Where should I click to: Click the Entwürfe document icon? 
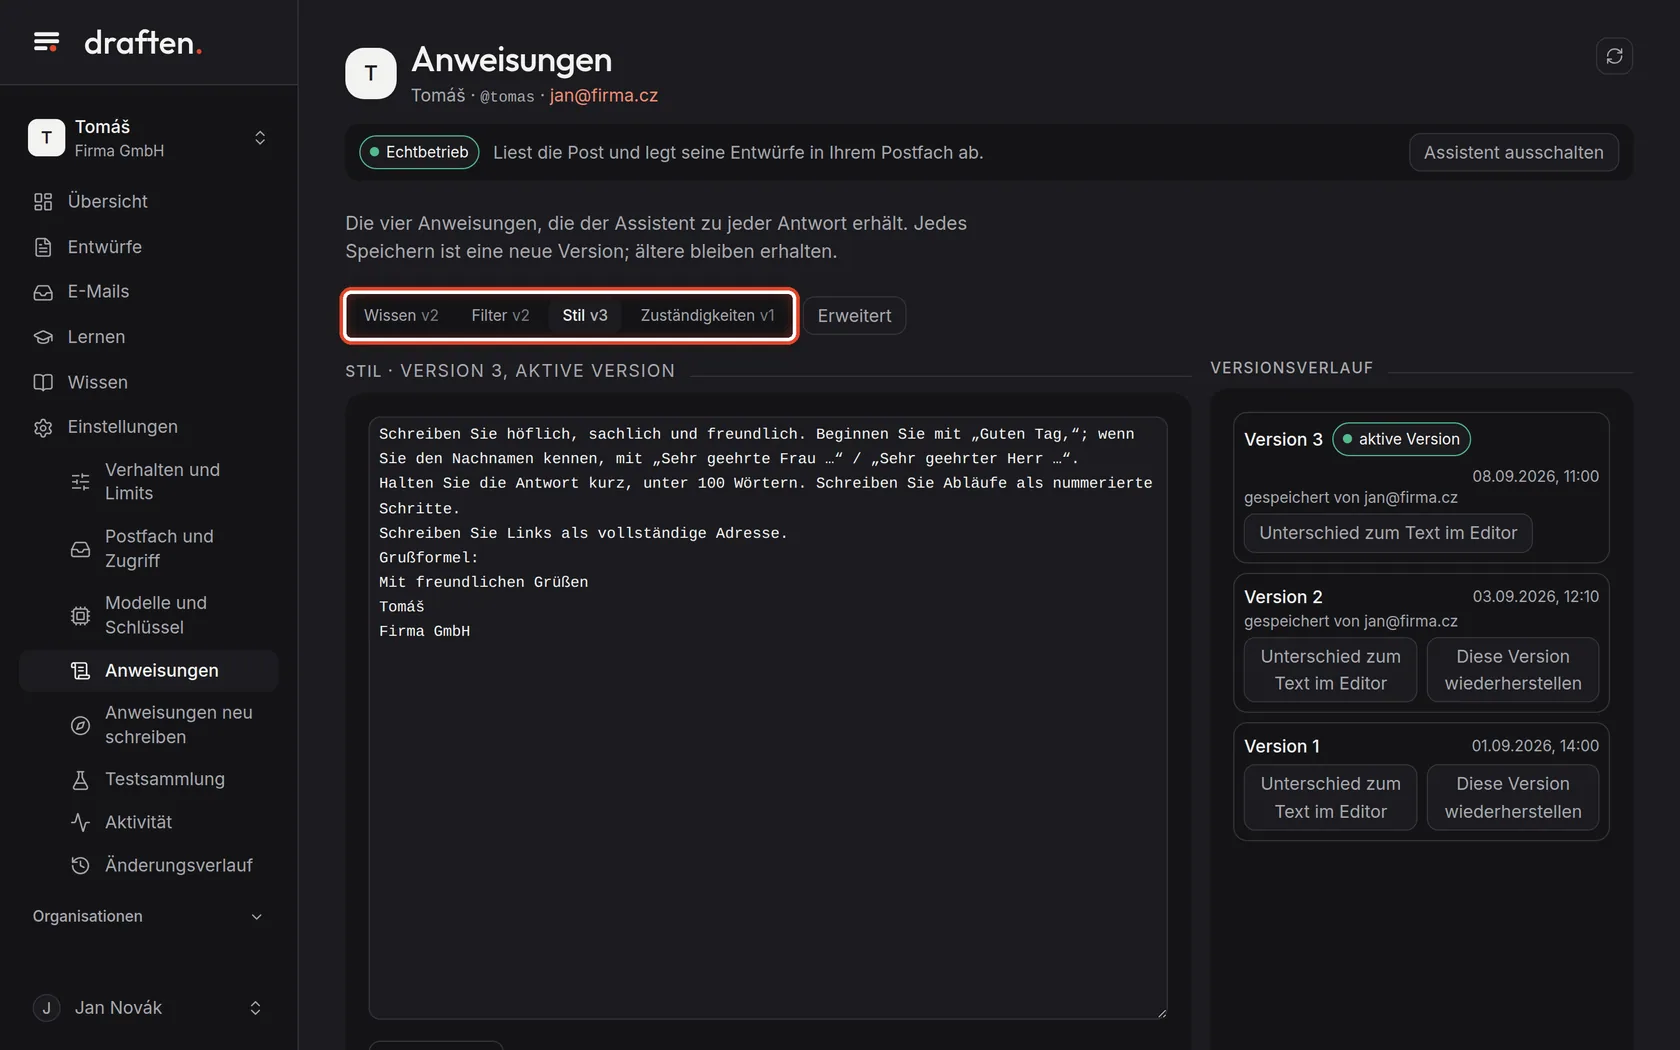[43, 247]
